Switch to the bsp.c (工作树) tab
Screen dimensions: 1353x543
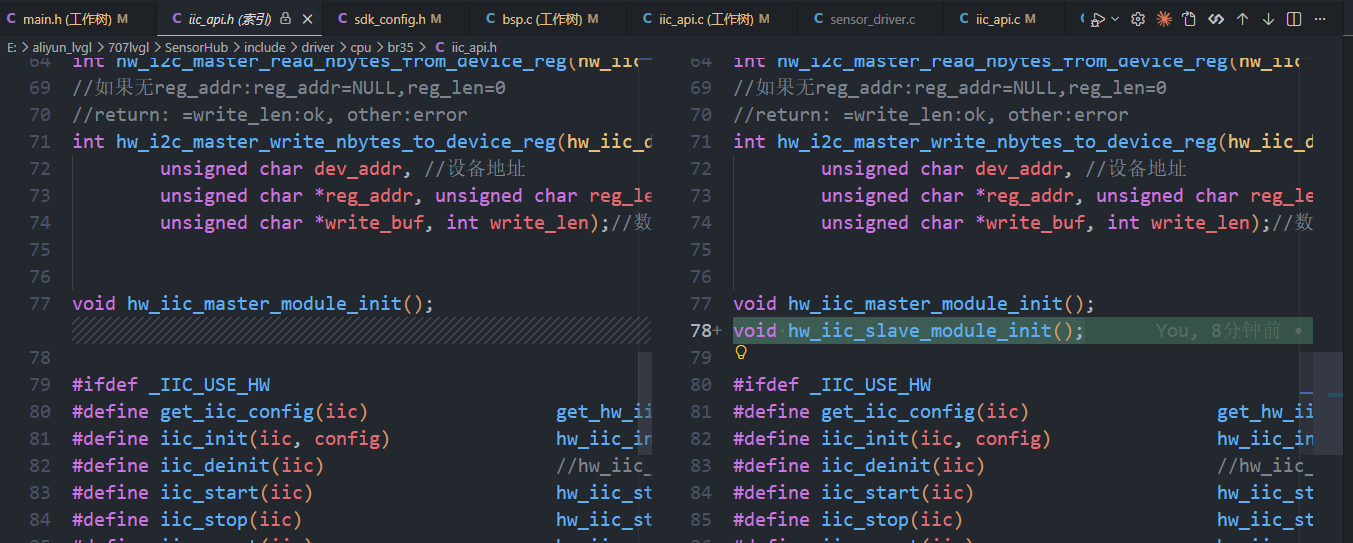point(550,19)
